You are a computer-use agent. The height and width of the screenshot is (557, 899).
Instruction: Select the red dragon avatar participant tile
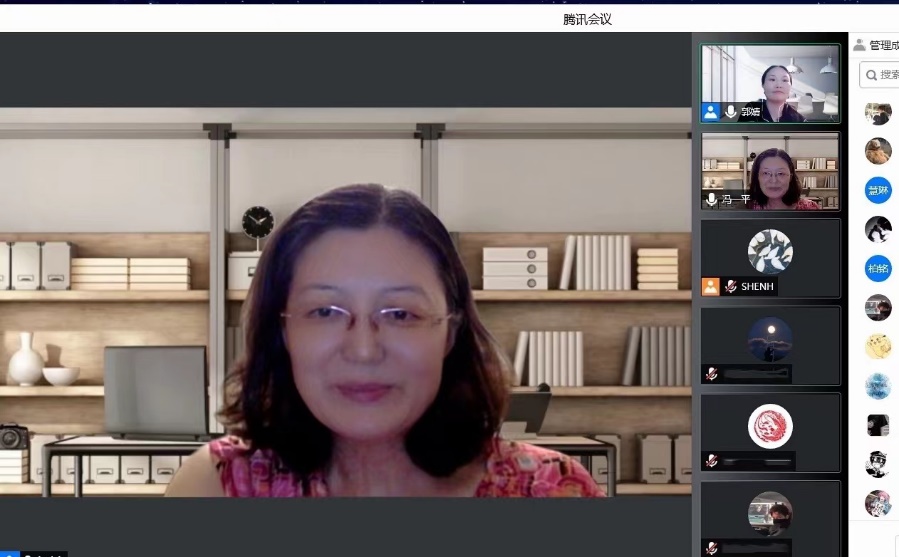click(770, 430)
